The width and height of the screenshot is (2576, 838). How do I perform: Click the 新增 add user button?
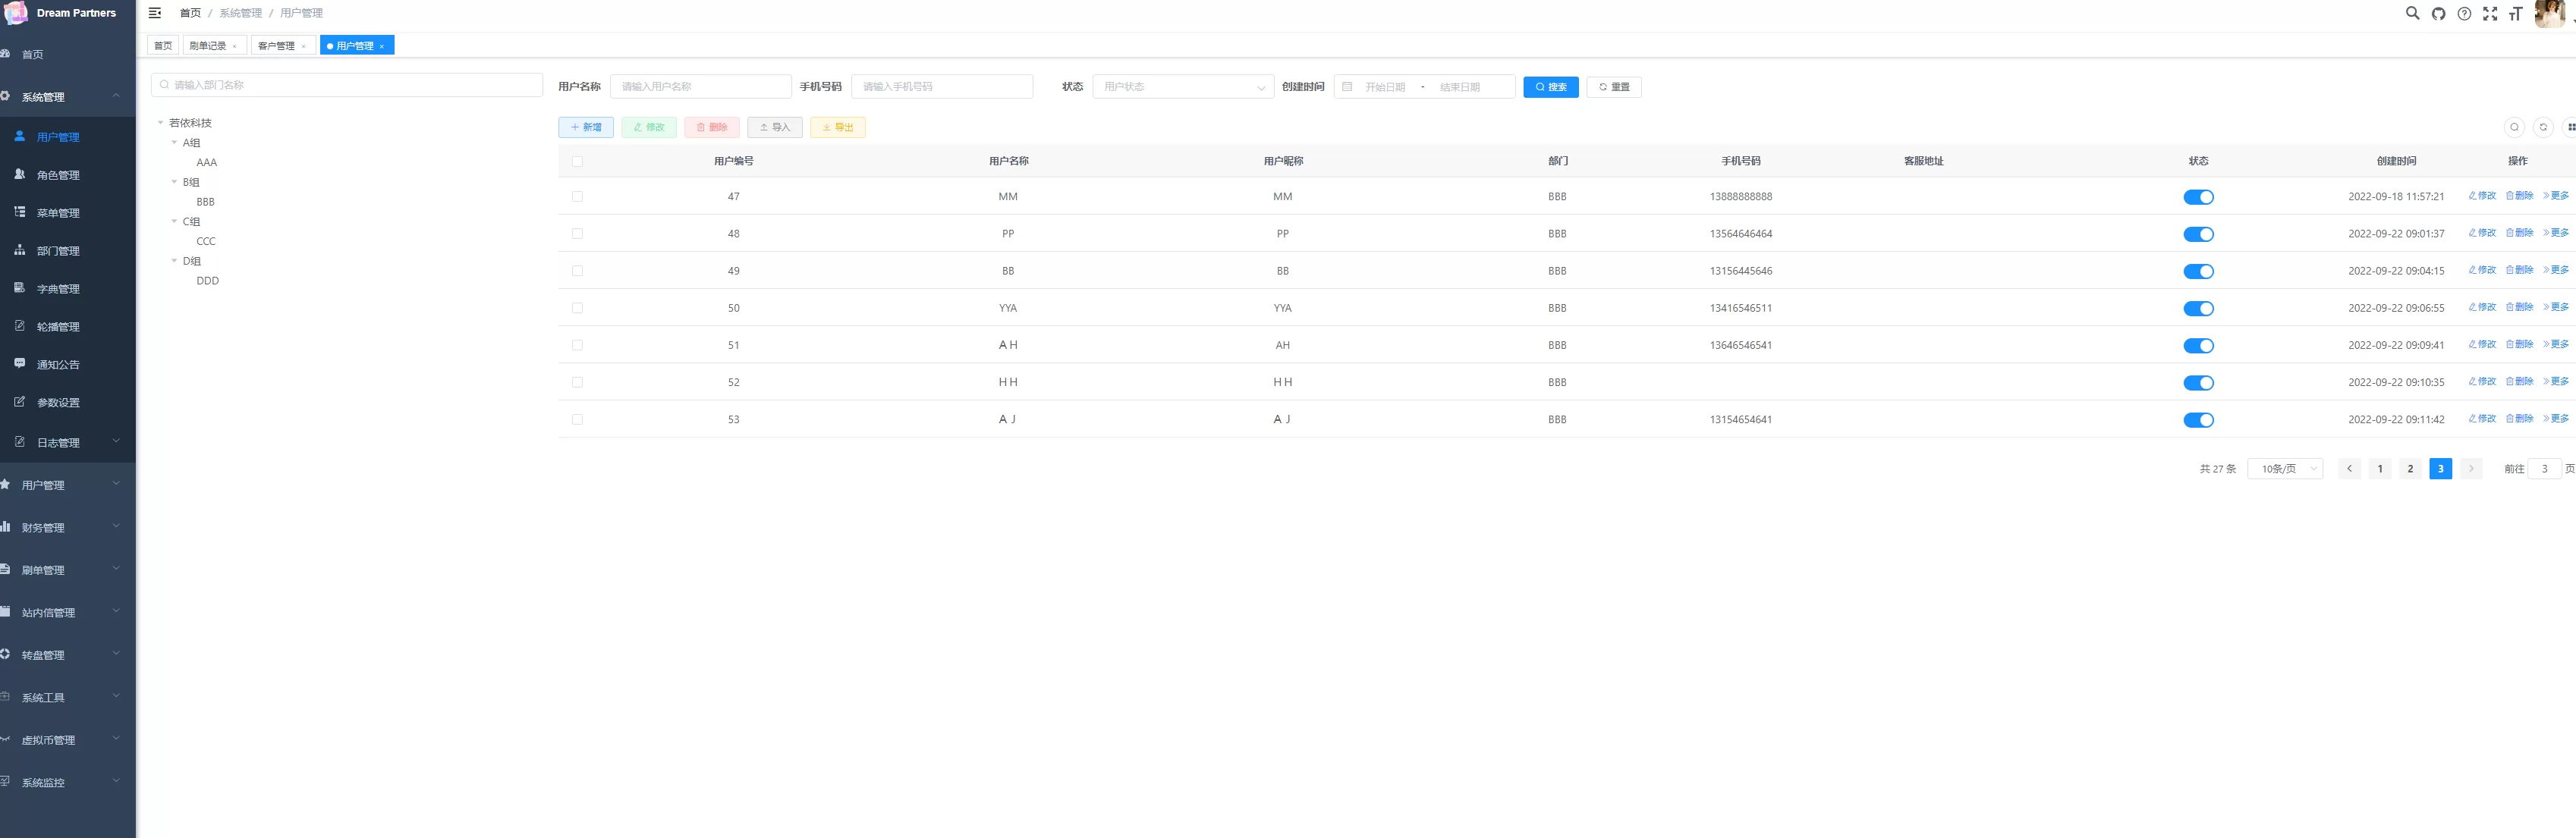[x=586, y=127]
